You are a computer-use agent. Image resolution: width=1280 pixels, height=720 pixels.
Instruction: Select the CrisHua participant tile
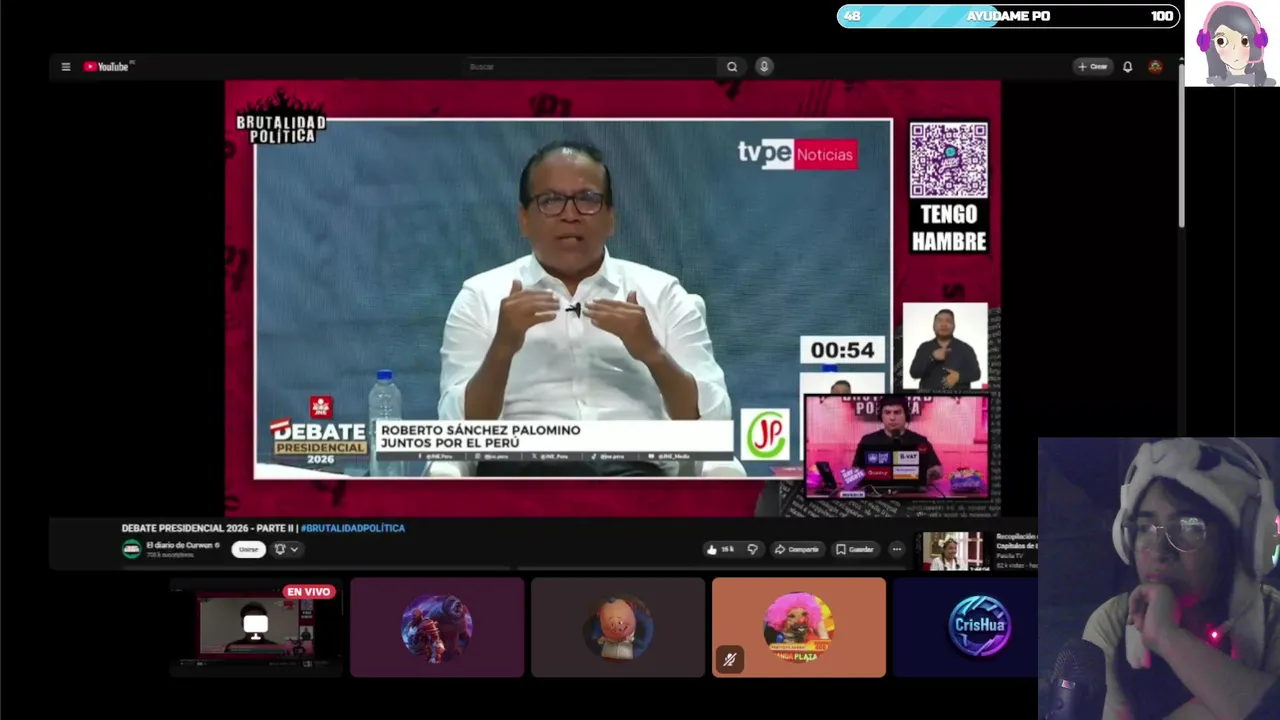965,627
